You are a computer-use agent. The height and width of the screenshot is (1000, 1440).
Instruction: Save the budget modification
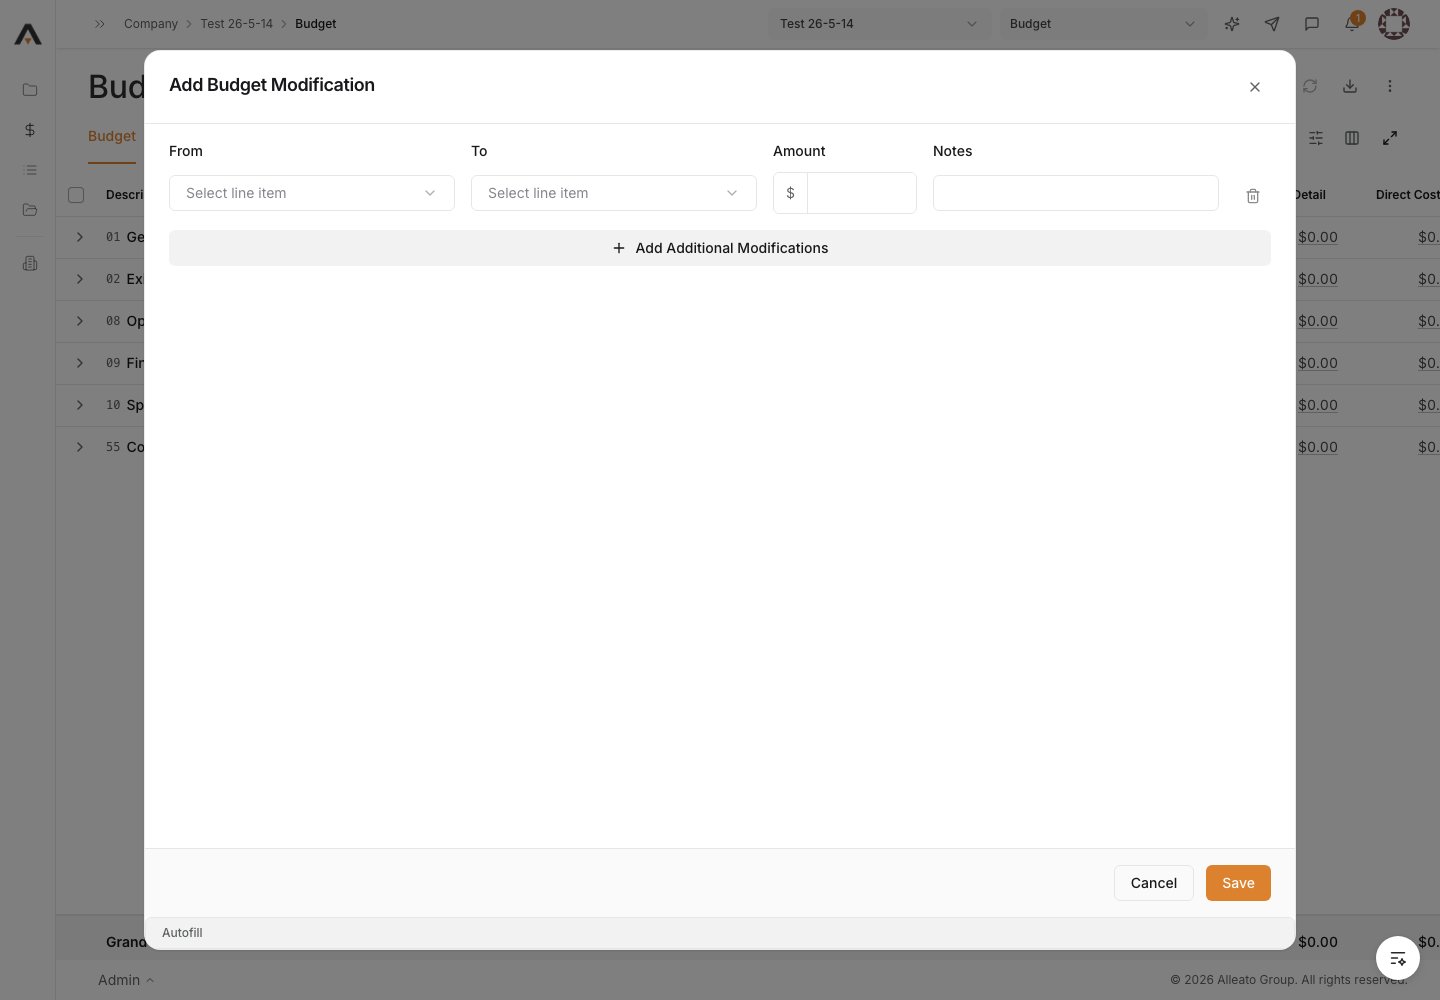click(1238, 883)
